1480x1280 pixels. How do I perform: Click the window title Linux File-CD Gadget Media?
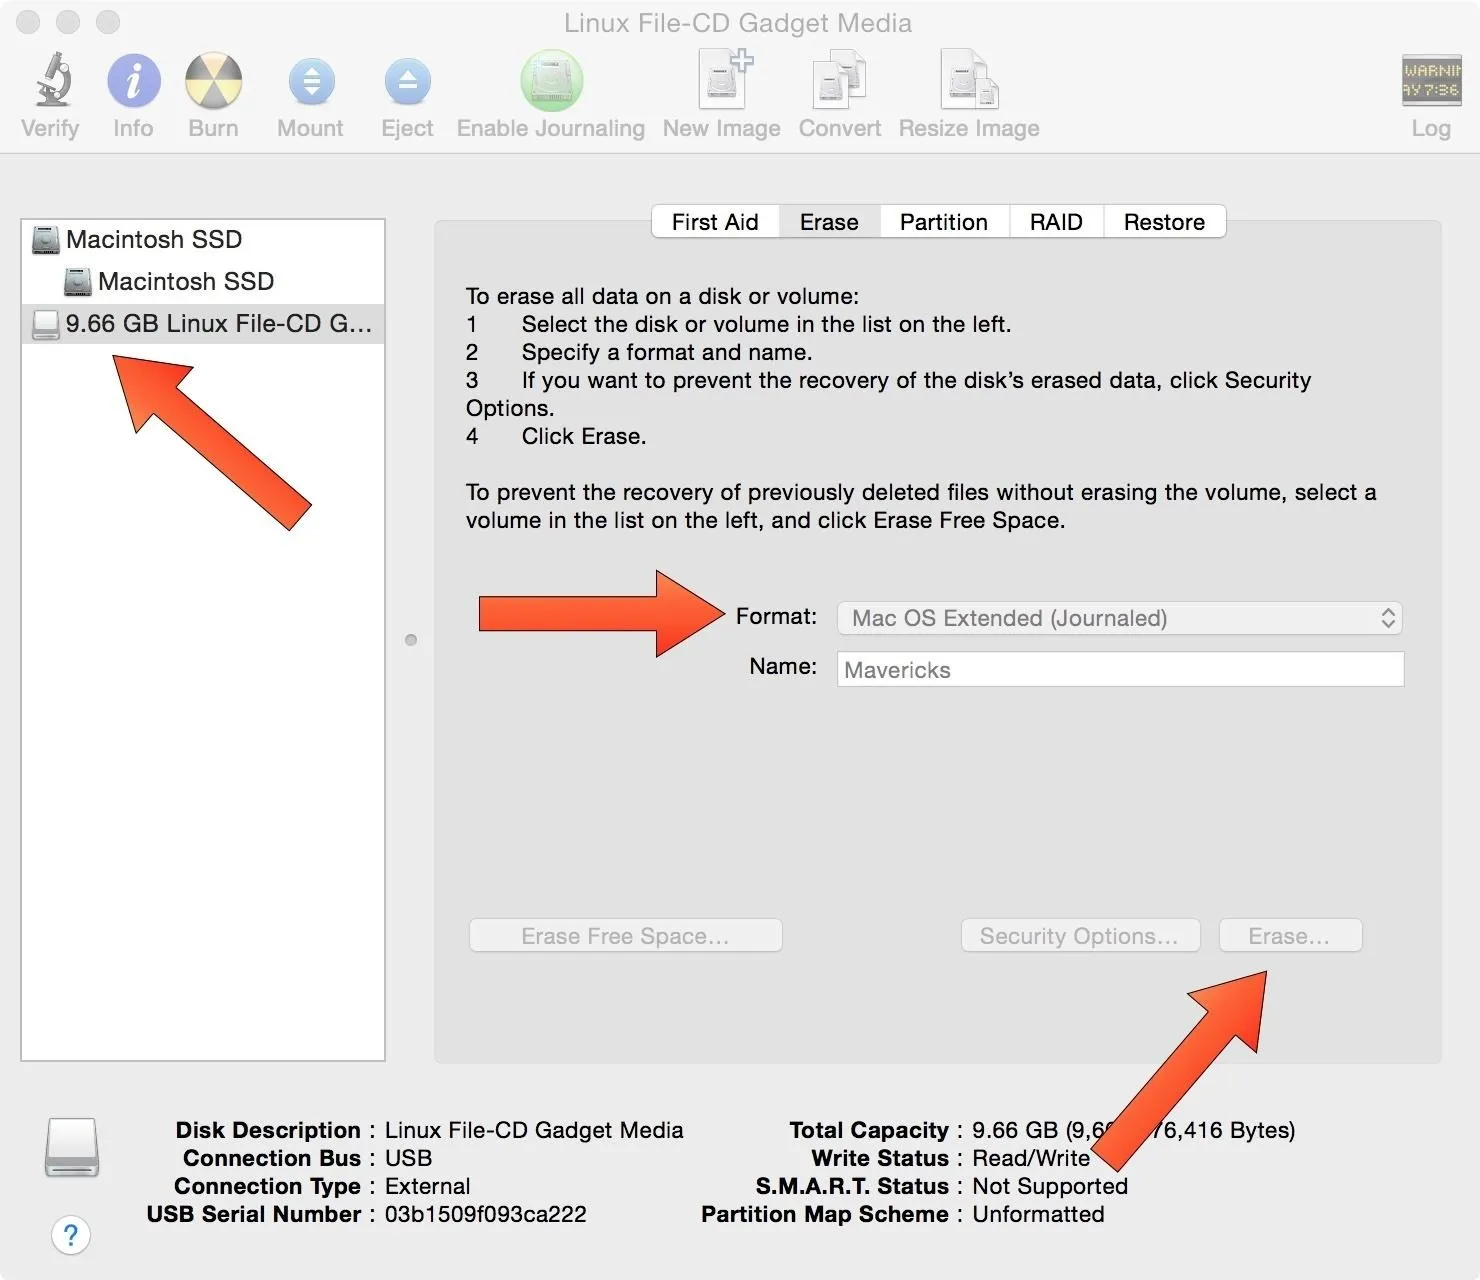(738, 23)
